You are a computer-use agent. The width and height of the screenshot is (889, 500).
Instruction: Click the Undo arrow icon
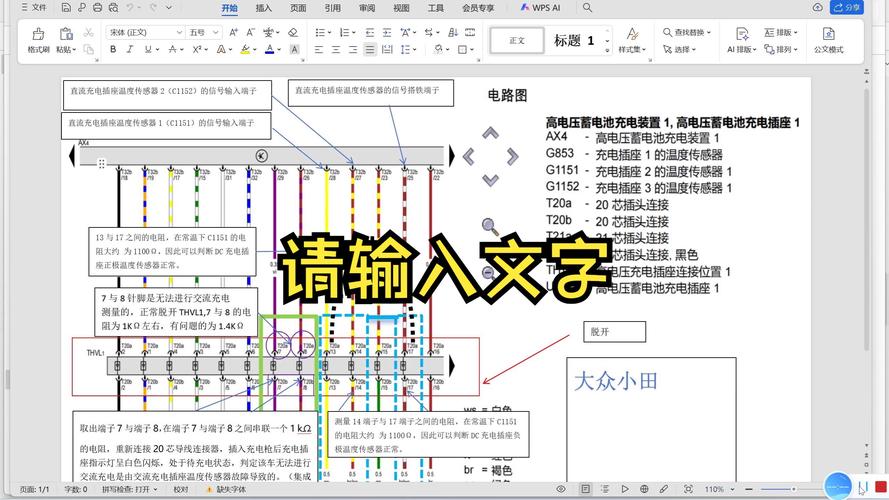click(131, 8)
